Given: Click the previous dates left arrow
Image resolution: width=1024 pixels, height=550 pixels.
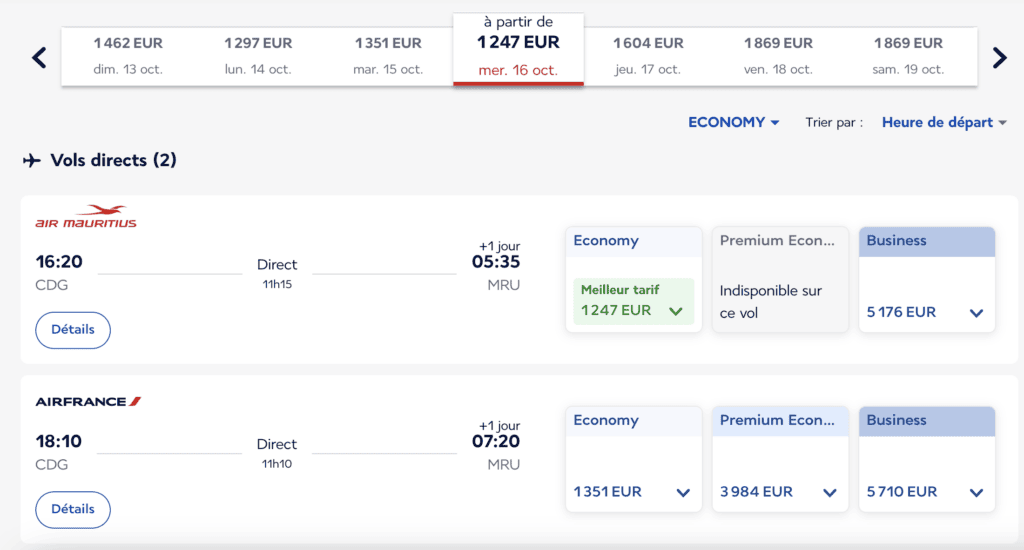Looking at the screenshot, I should point(39,58).
